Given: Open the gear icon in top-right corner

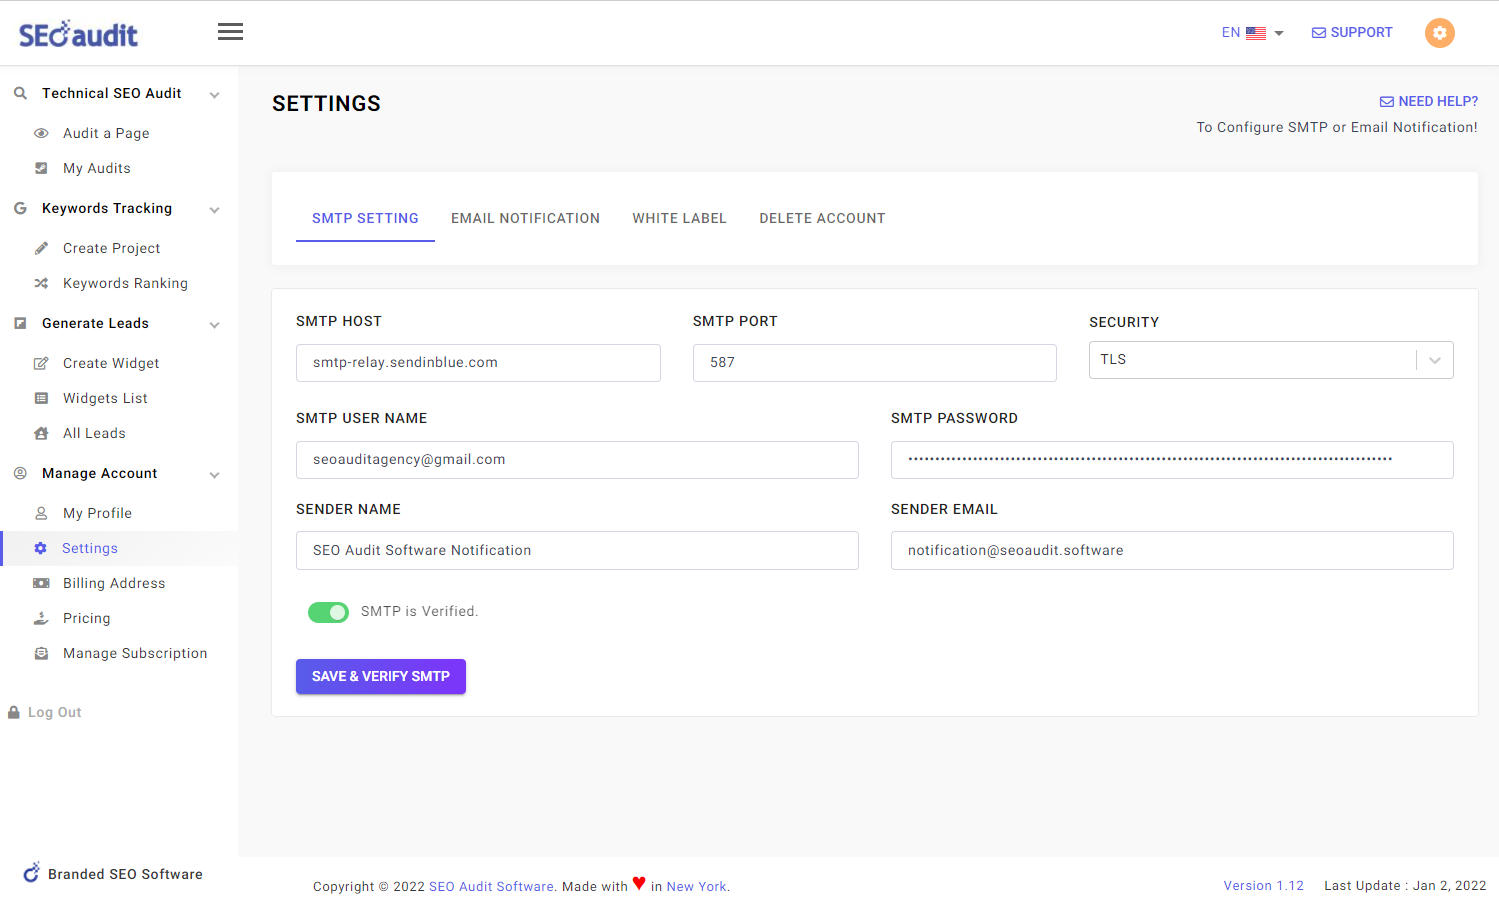Looking at the screenshot, I should pos(1439,32).
